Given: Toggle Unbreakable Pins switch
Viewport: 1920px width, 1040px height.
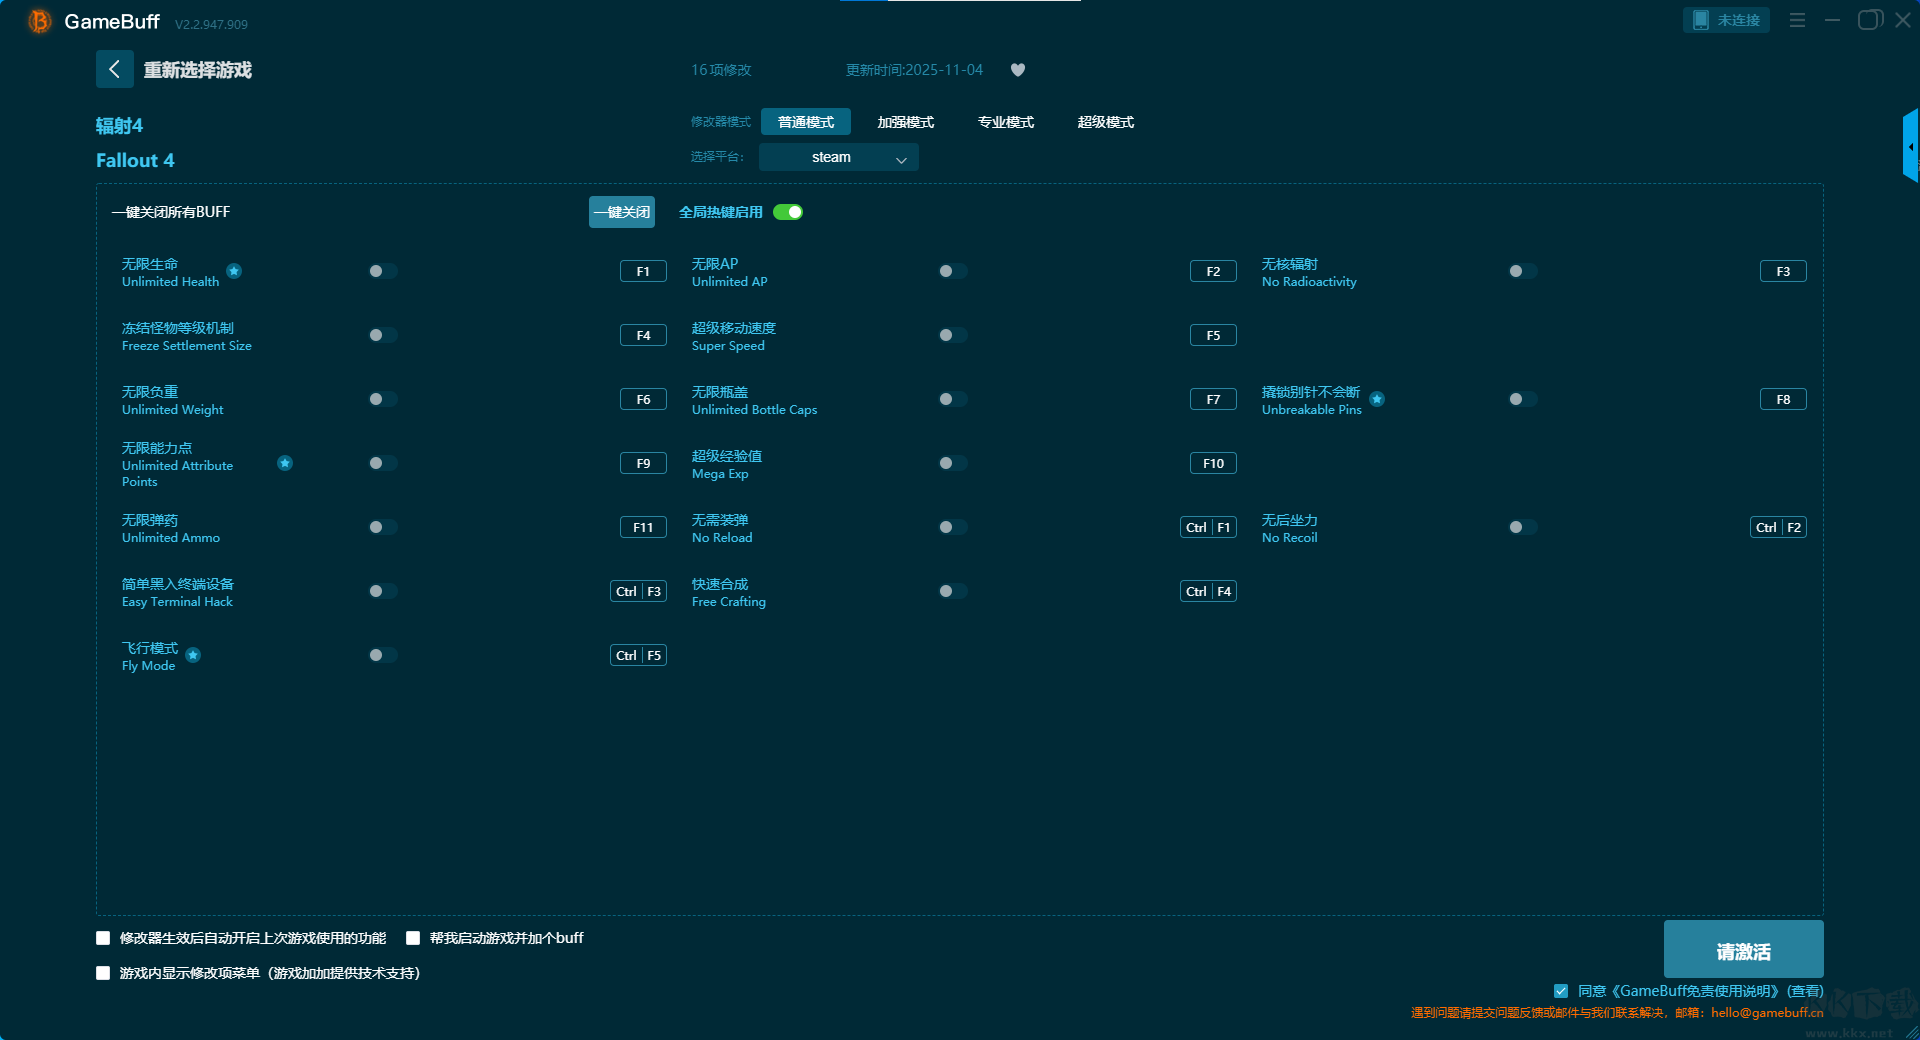Looking at the screenshot, I should click(1523, 399).
